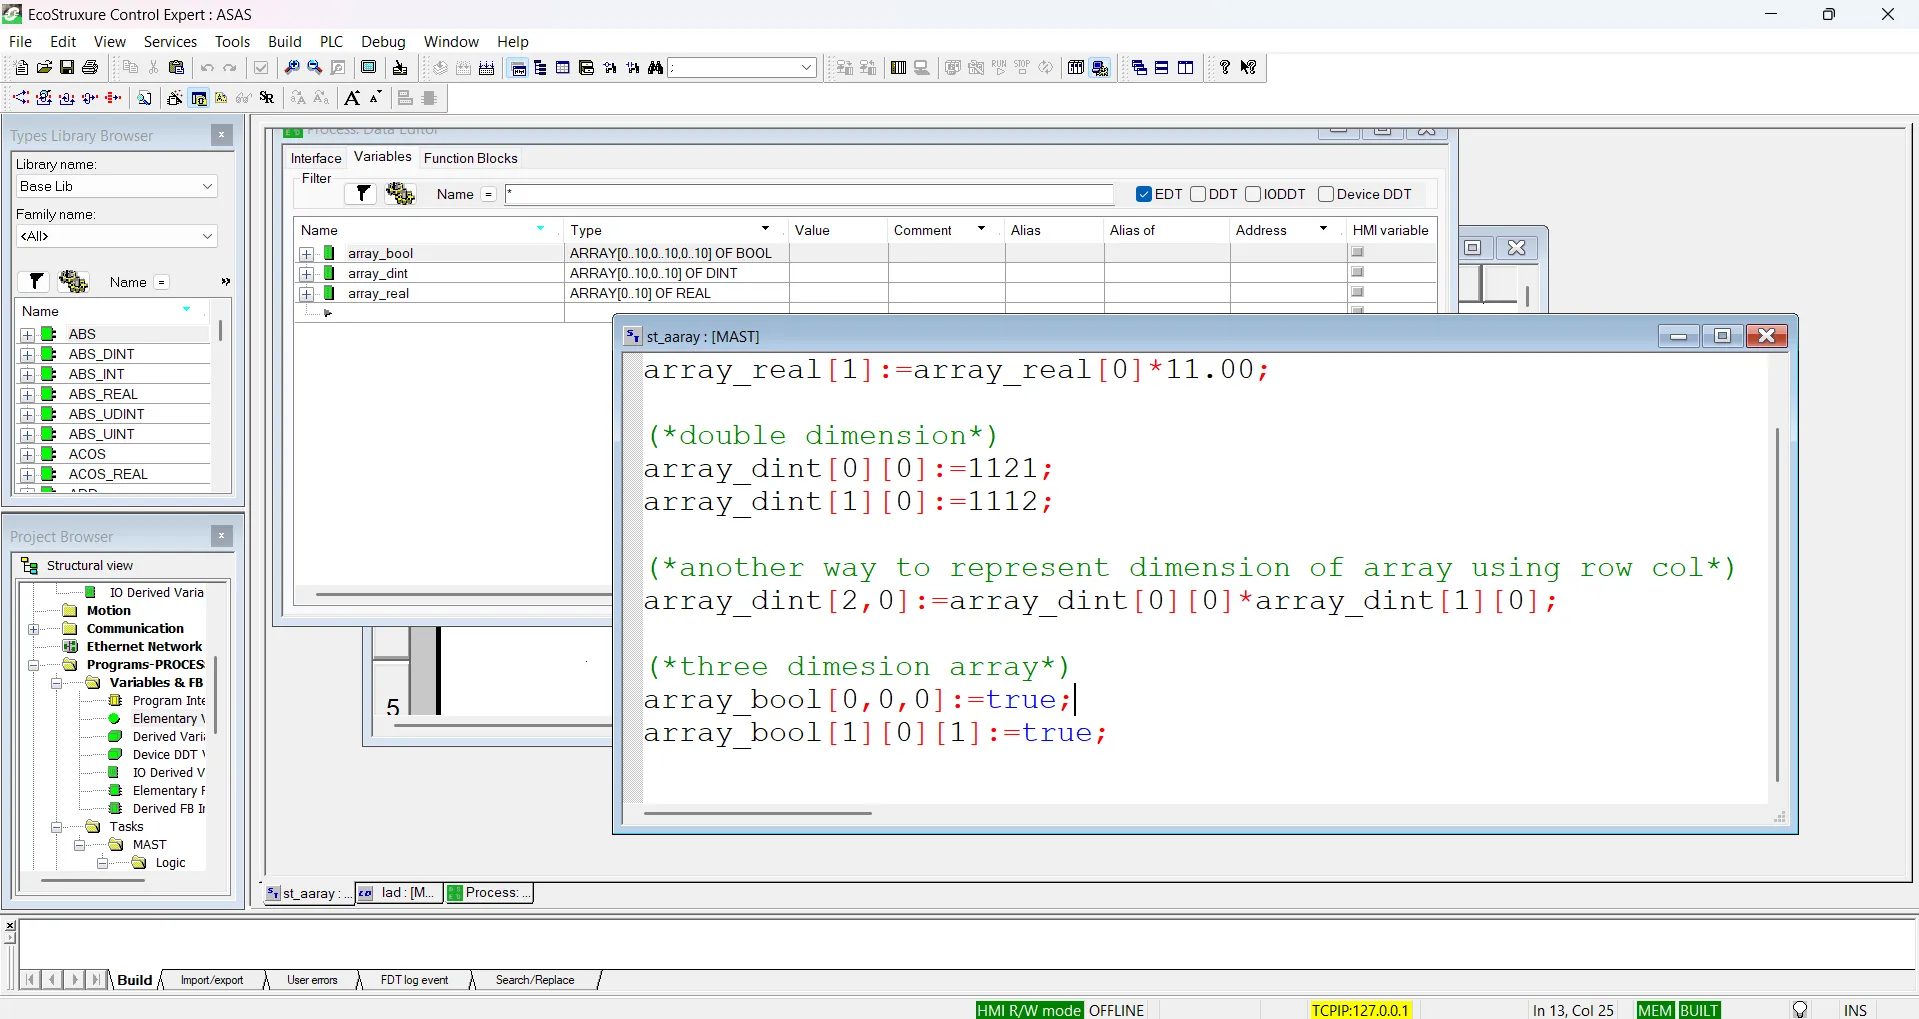Click the Analyze project icon
1919x1019 pixels.
click(x=440, y=68)
